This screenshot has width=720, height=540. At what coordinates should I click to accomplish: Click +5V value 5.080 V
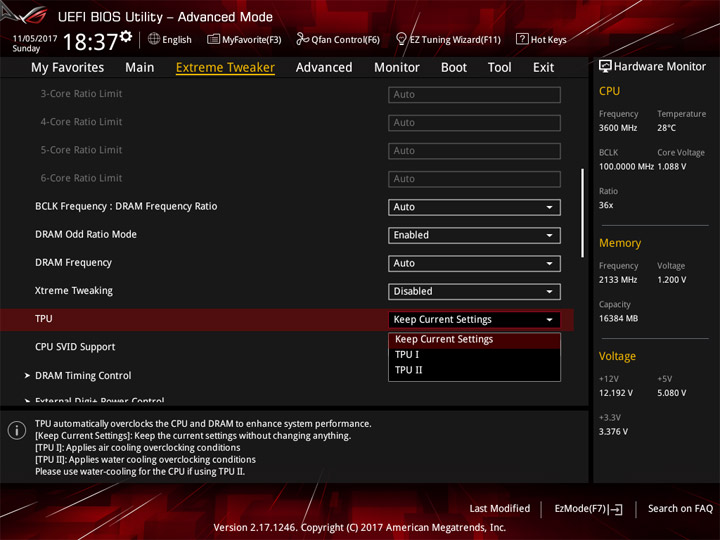click(x=671, y=393)
